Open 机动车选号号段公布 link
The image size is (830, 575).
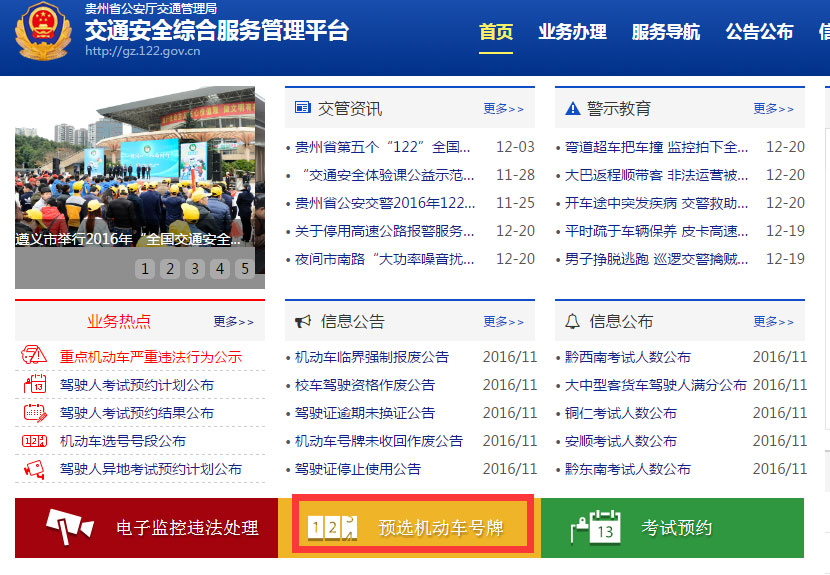point(123,441)
